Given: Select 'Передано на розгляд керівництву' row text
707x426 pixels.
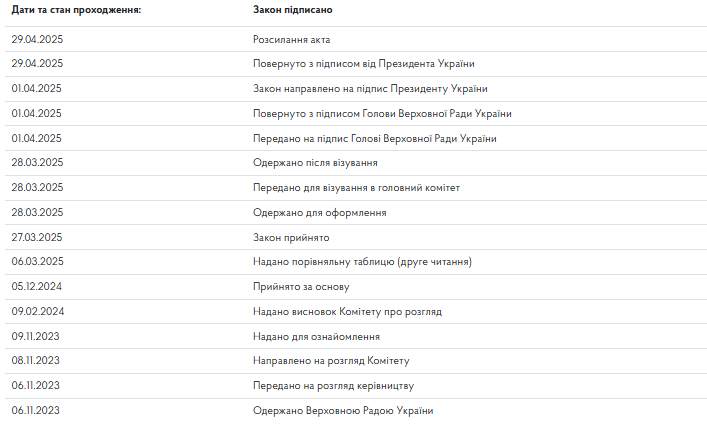Looking at the screenshot, I should tap(334, 386).
